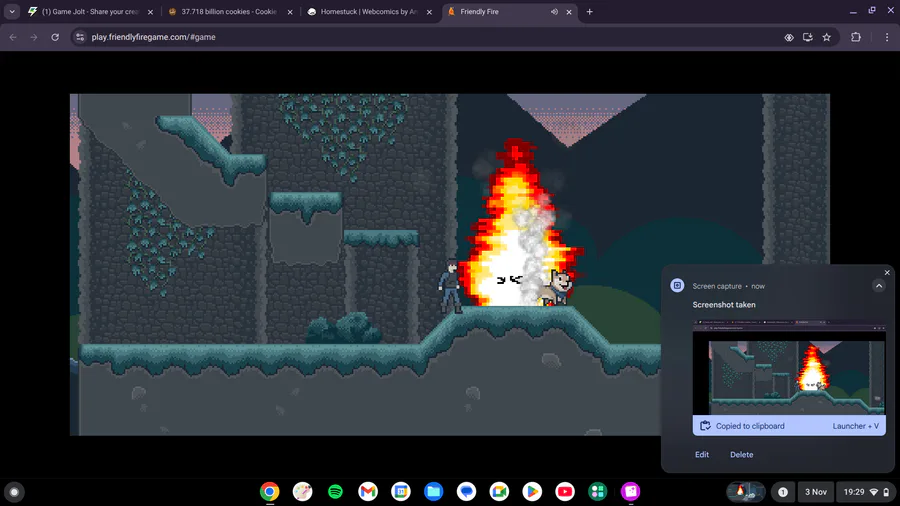Screen dimensions: 900x506
Task: Open the screenshot preview thumbnail
Action: pos(789,367)
